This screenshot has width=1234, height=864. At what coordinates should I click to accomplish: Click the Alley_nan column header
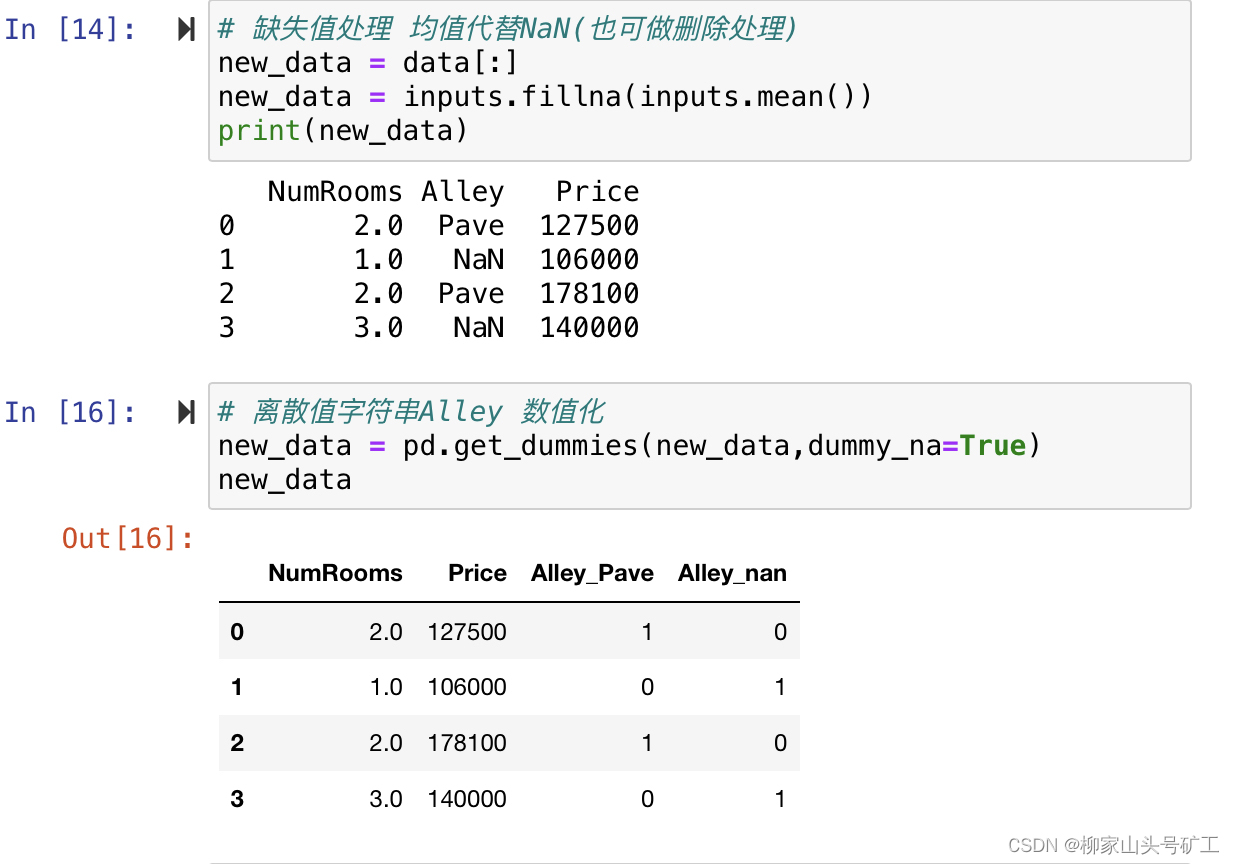732,573
